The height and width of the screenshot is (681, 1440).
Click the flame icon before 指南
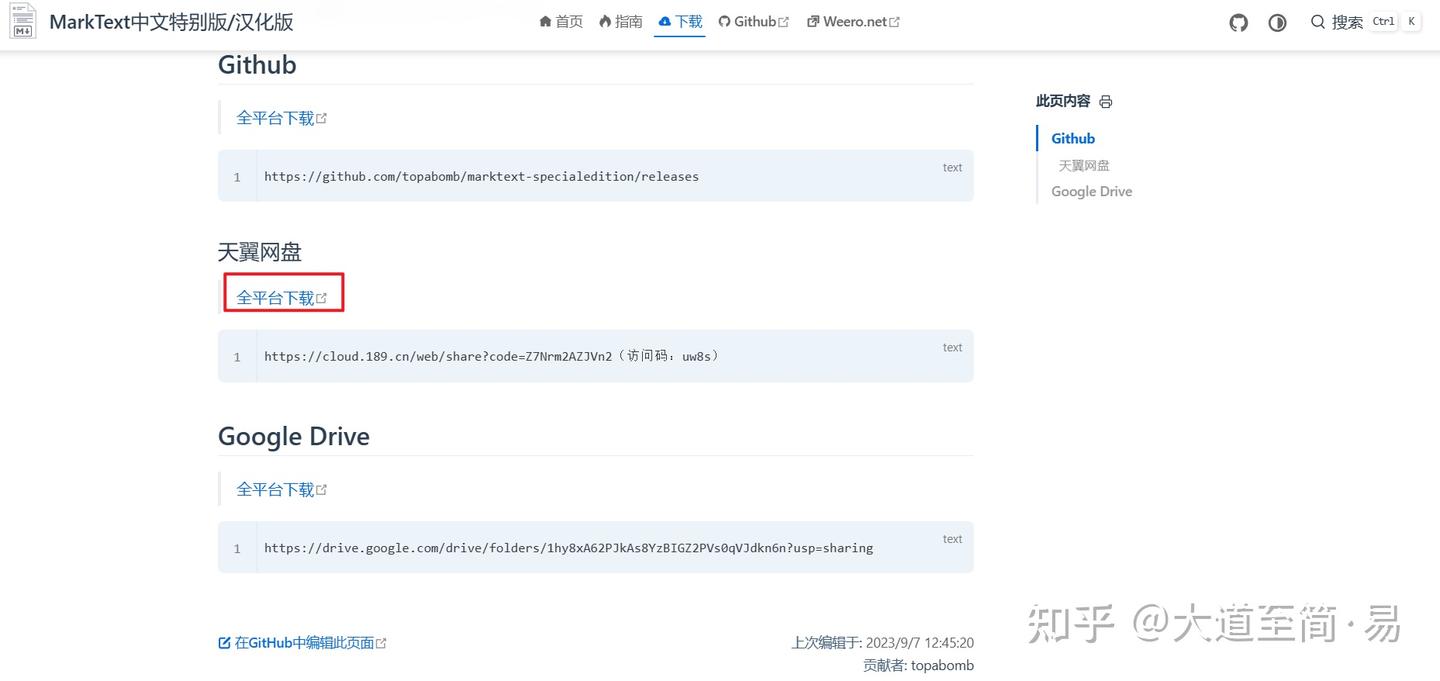(x=606, y=20)
